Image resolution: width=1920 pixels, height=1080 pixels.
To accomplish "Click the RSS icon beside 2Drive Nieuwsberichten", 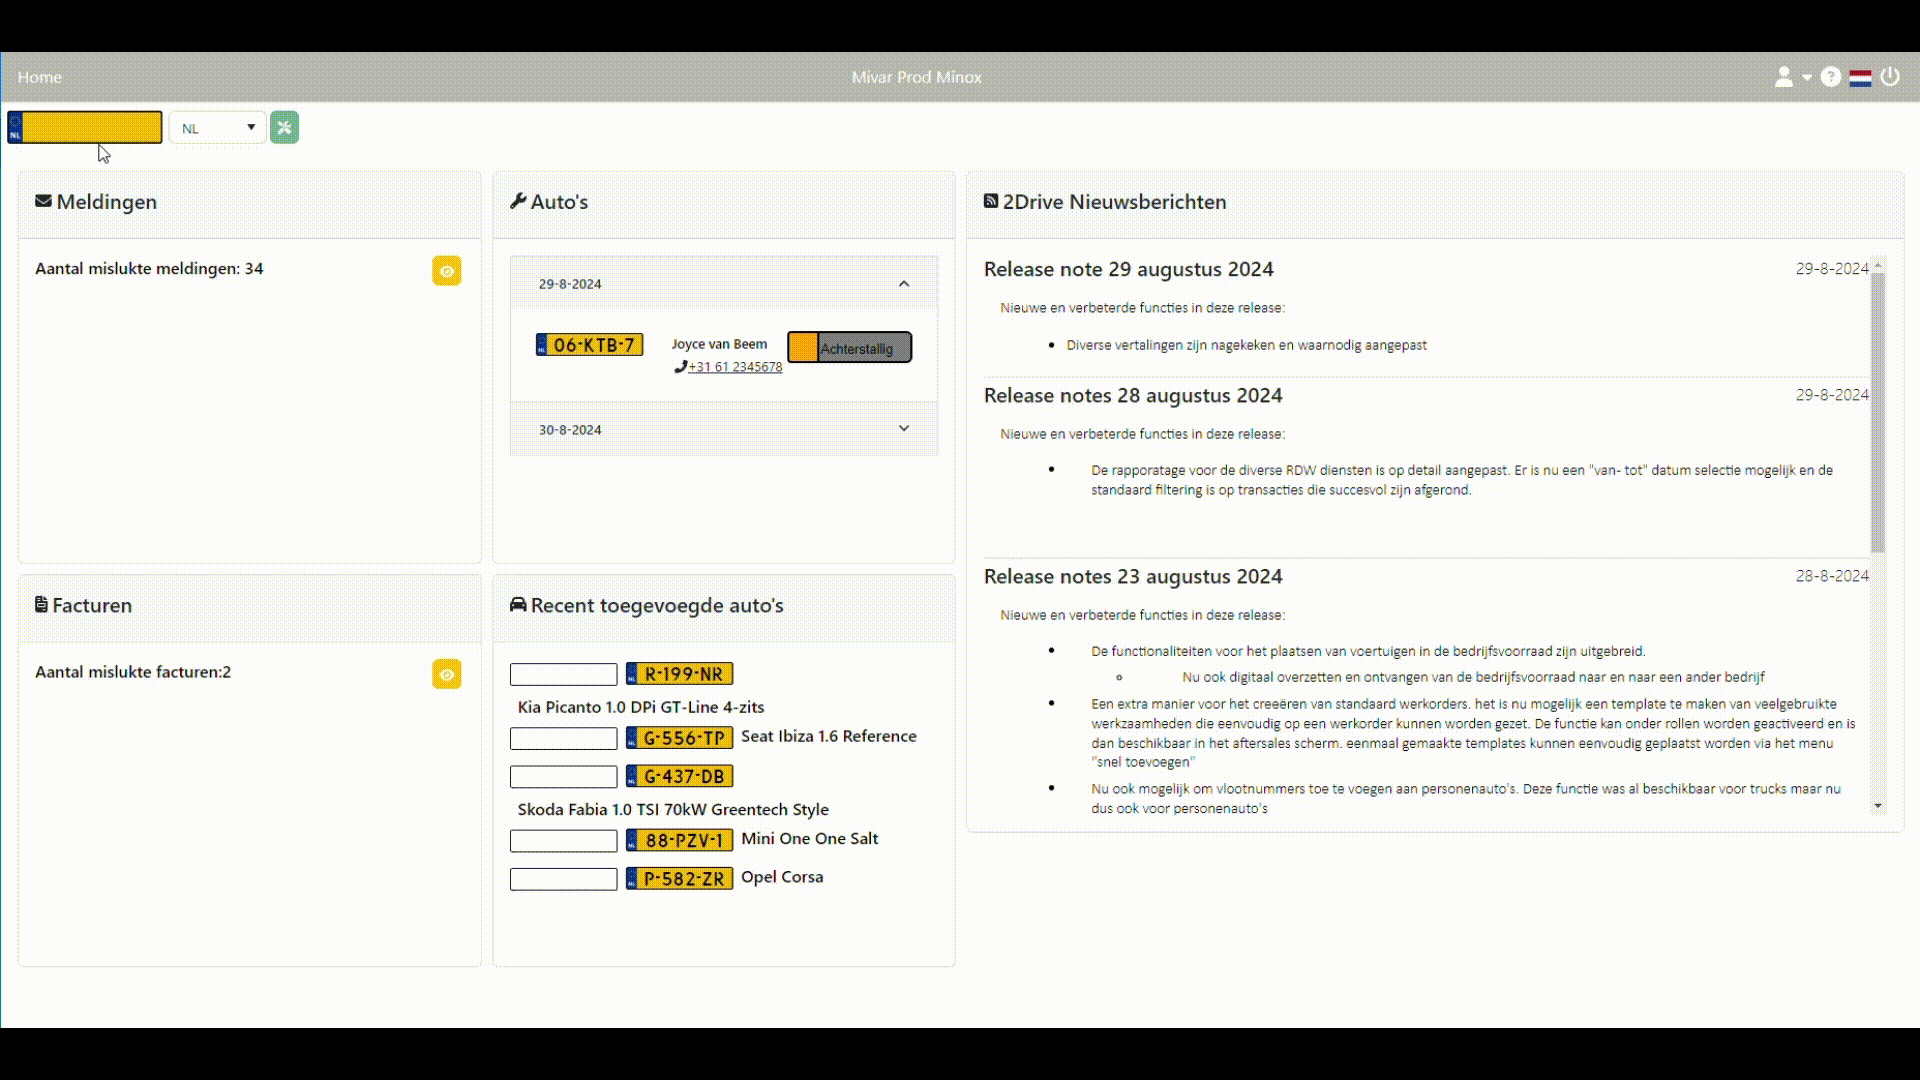I will (991, 201).
